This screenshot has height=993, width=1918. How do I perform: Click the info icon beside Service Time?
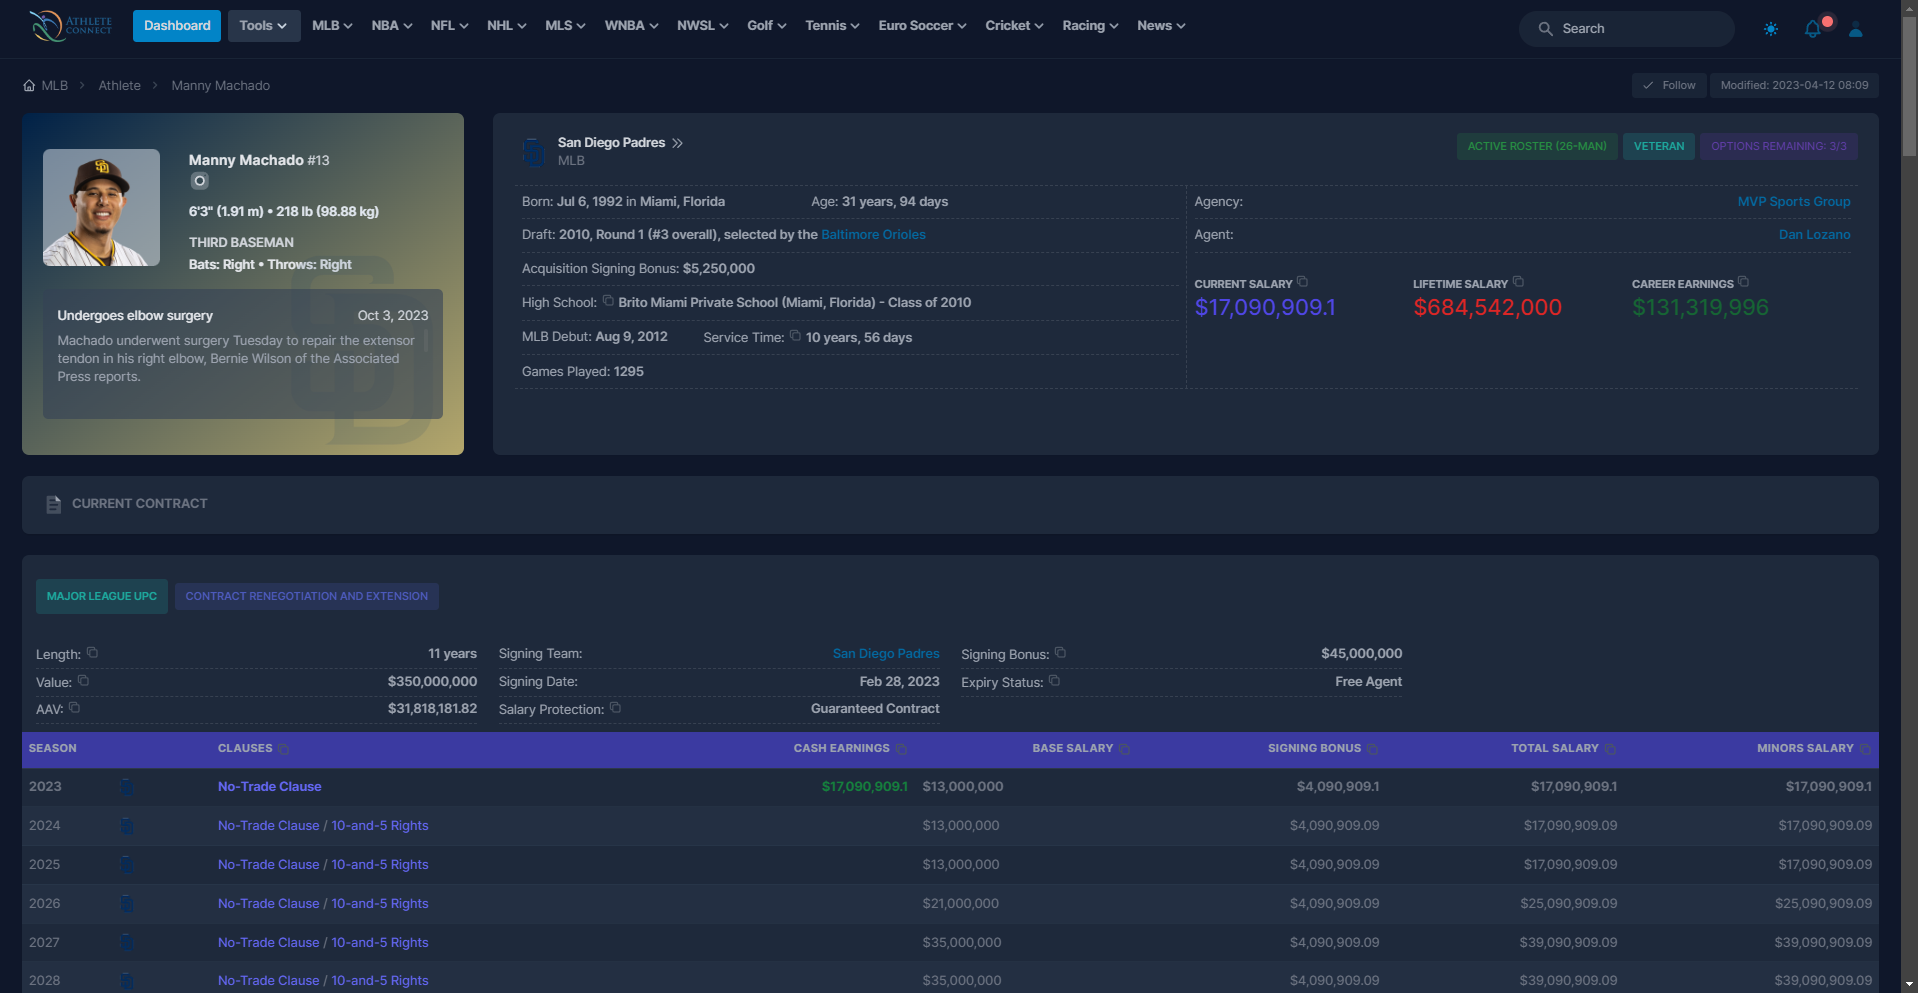pos(795,335)
